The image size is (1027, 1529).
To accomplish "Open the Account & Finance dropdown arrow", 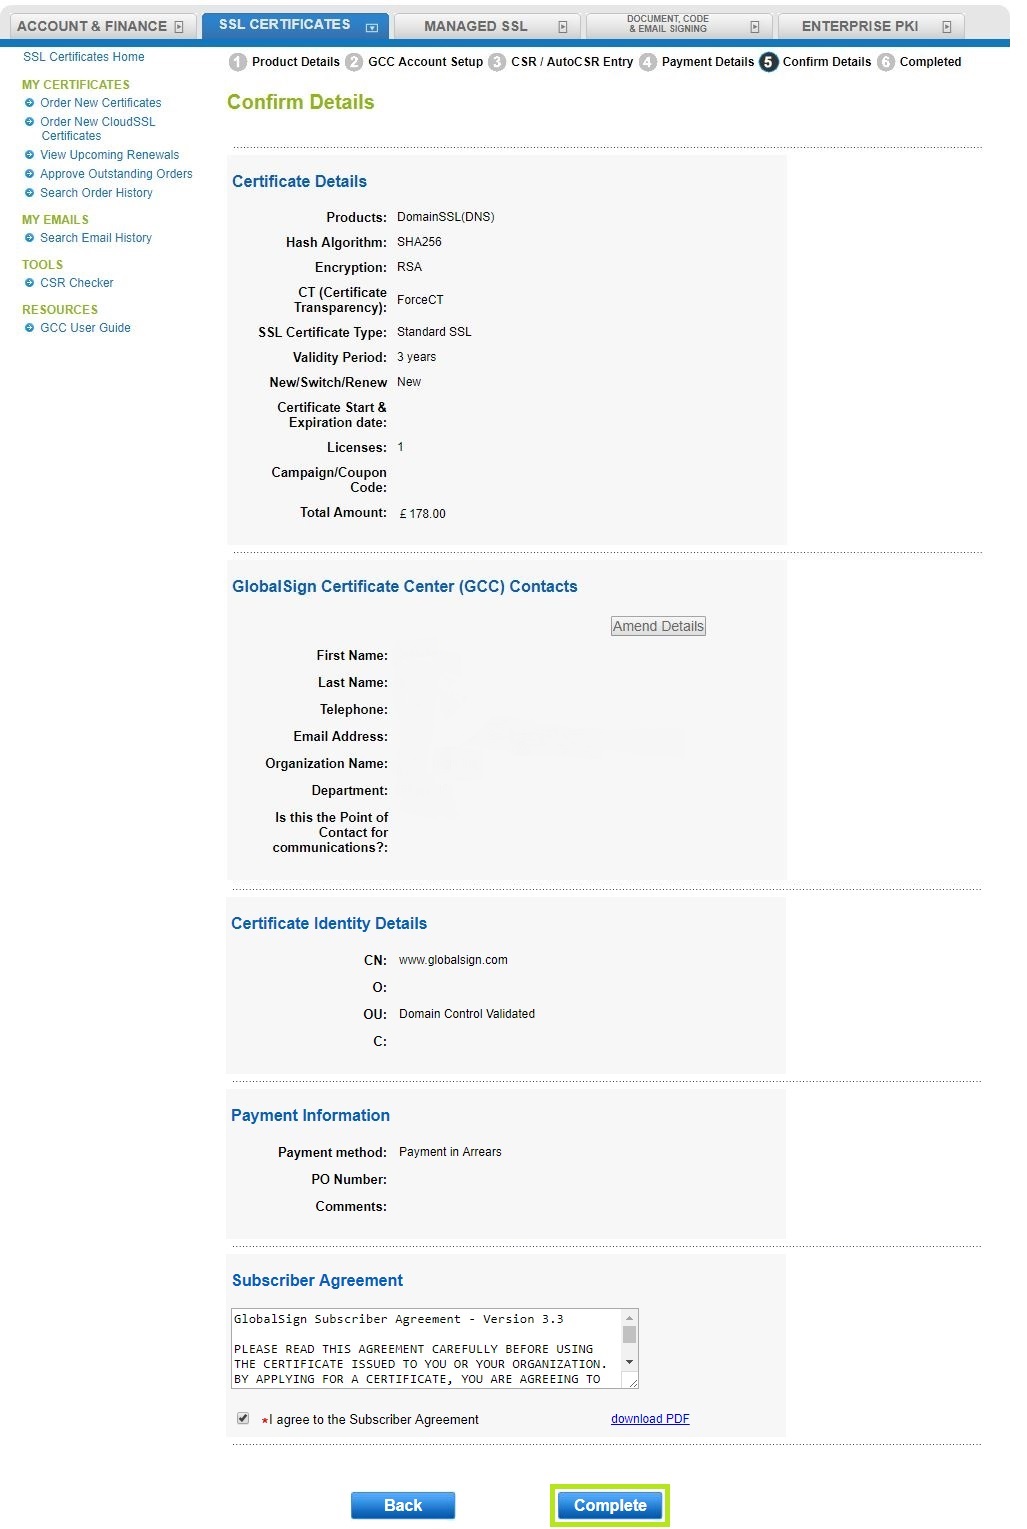I will [177, 25].
